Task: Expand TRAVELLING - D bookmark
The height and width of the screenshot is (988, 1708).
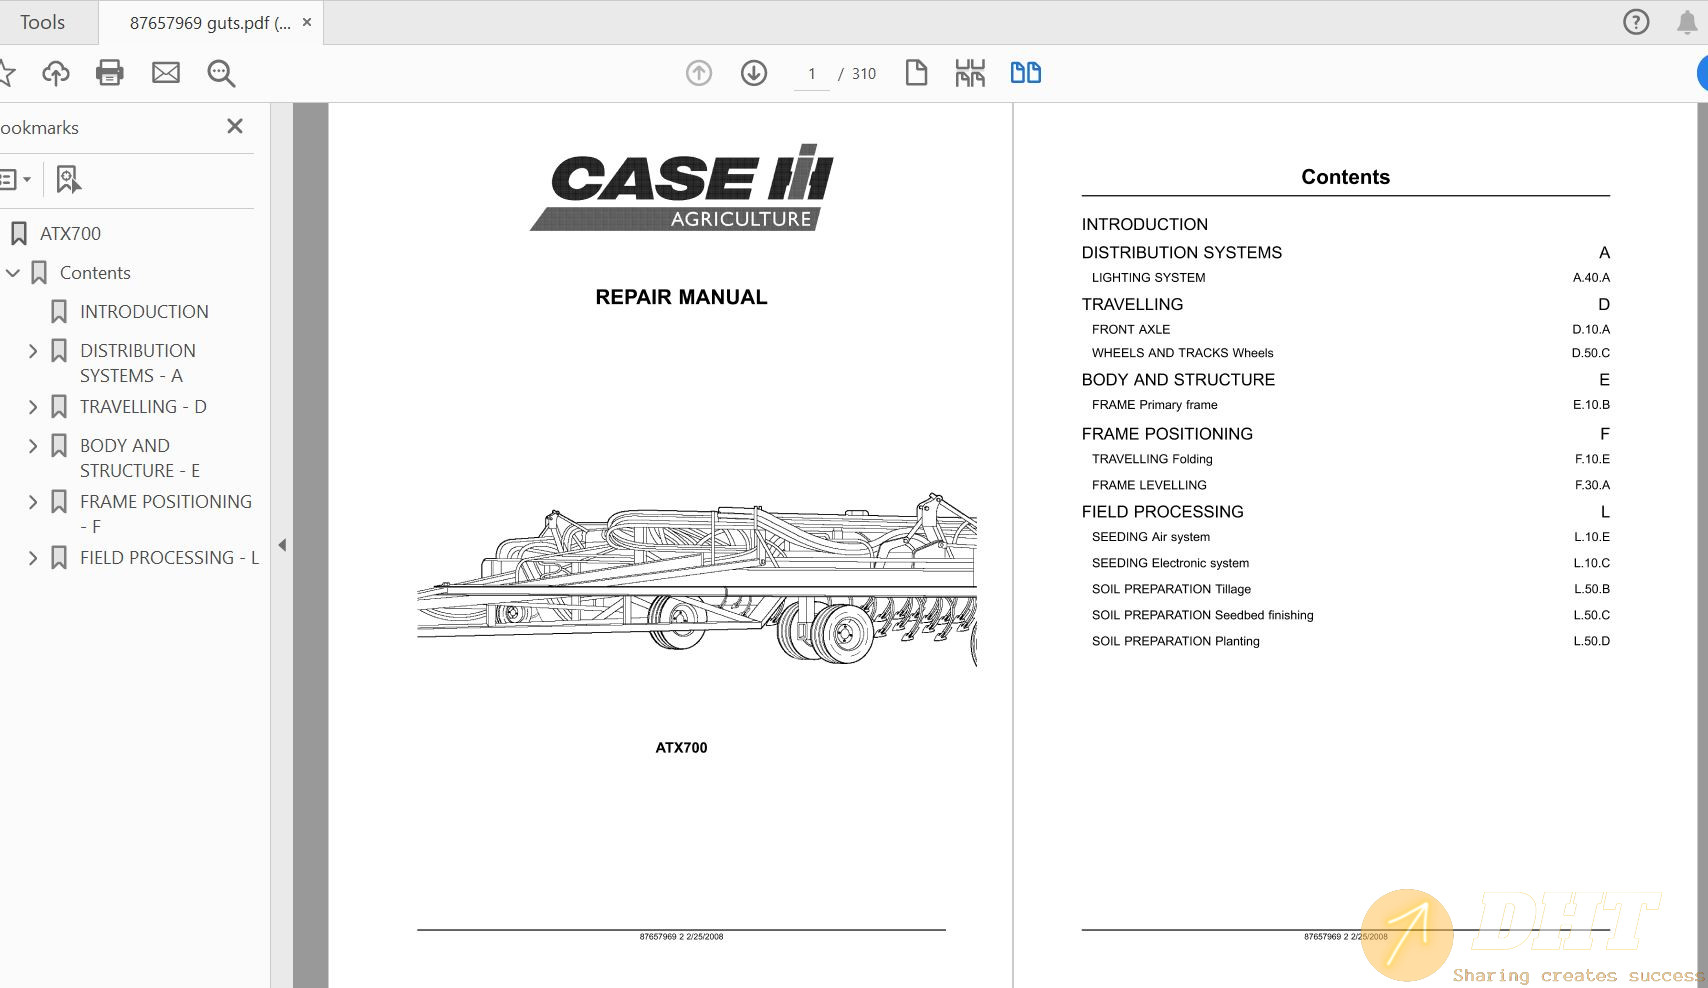Action: pyautogui.click(x=33, y=407)
